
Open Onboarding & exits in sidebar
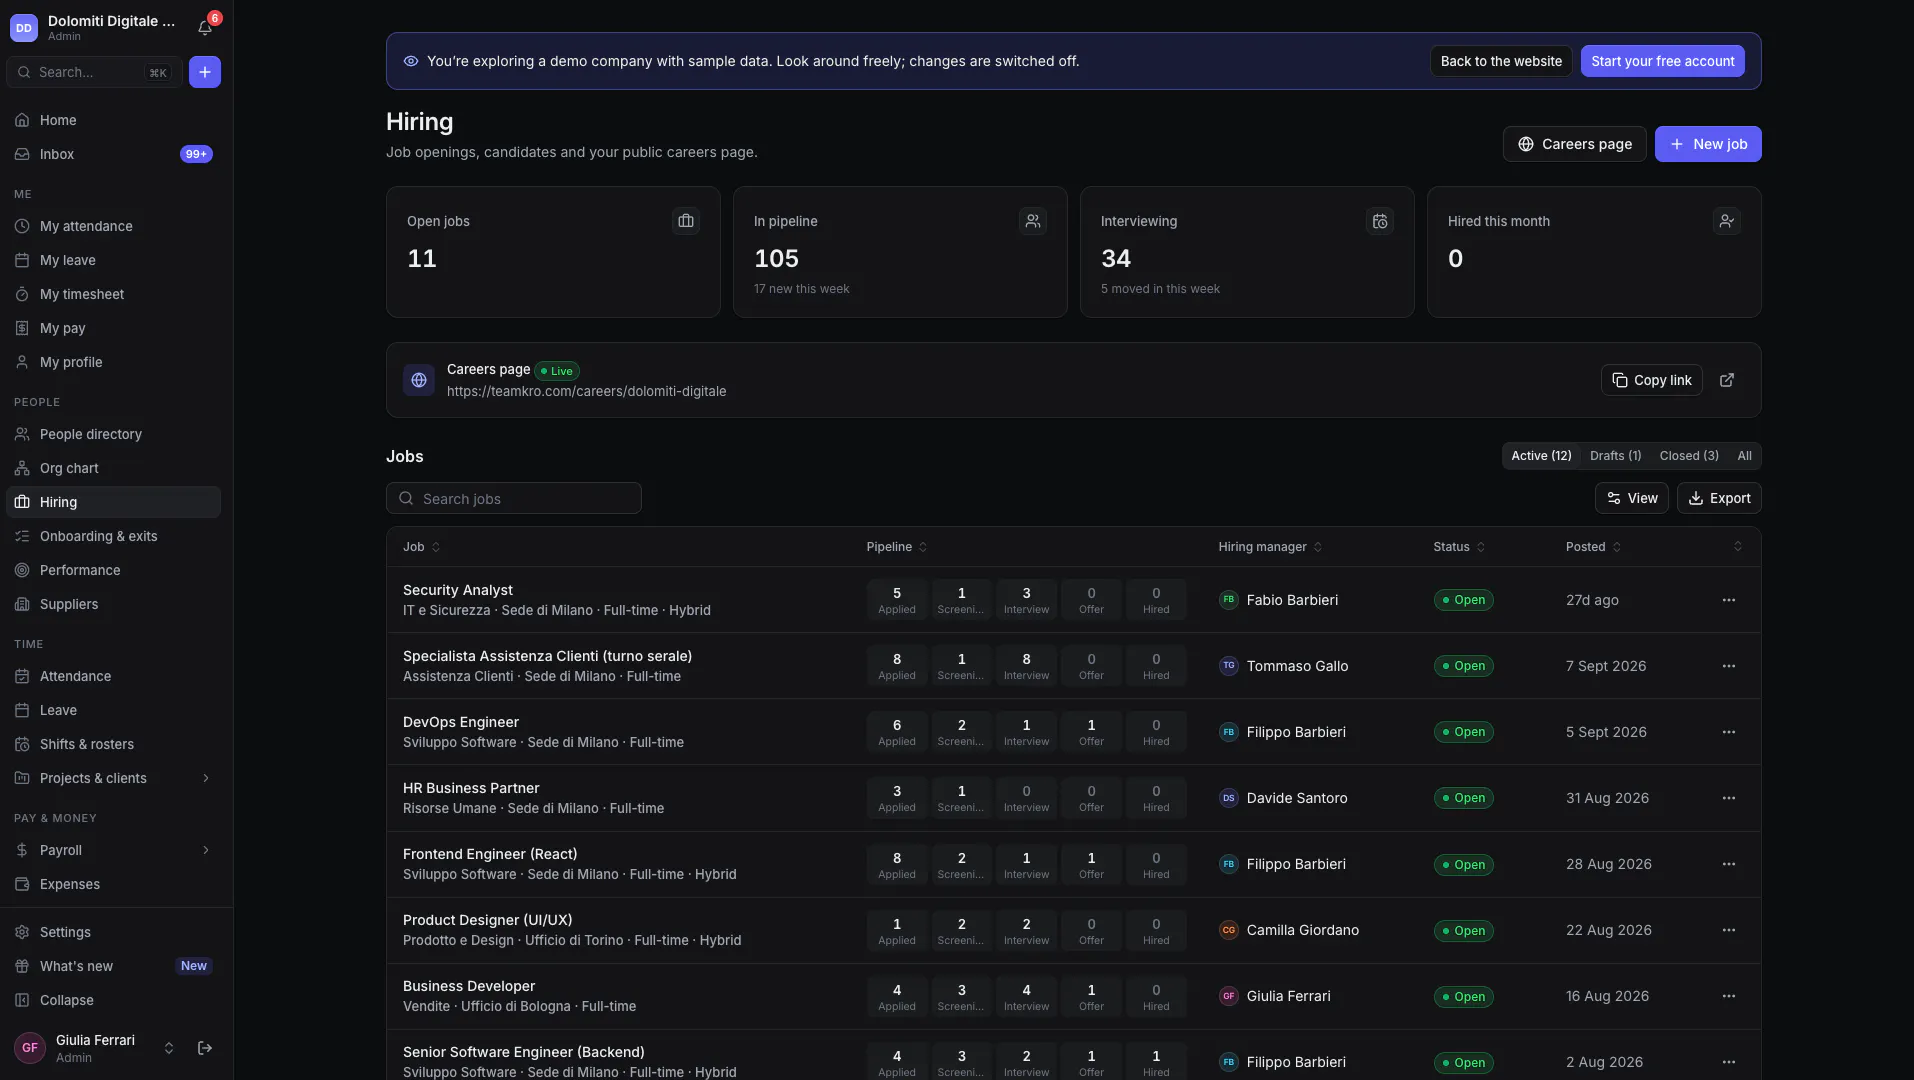click(113, 536)
